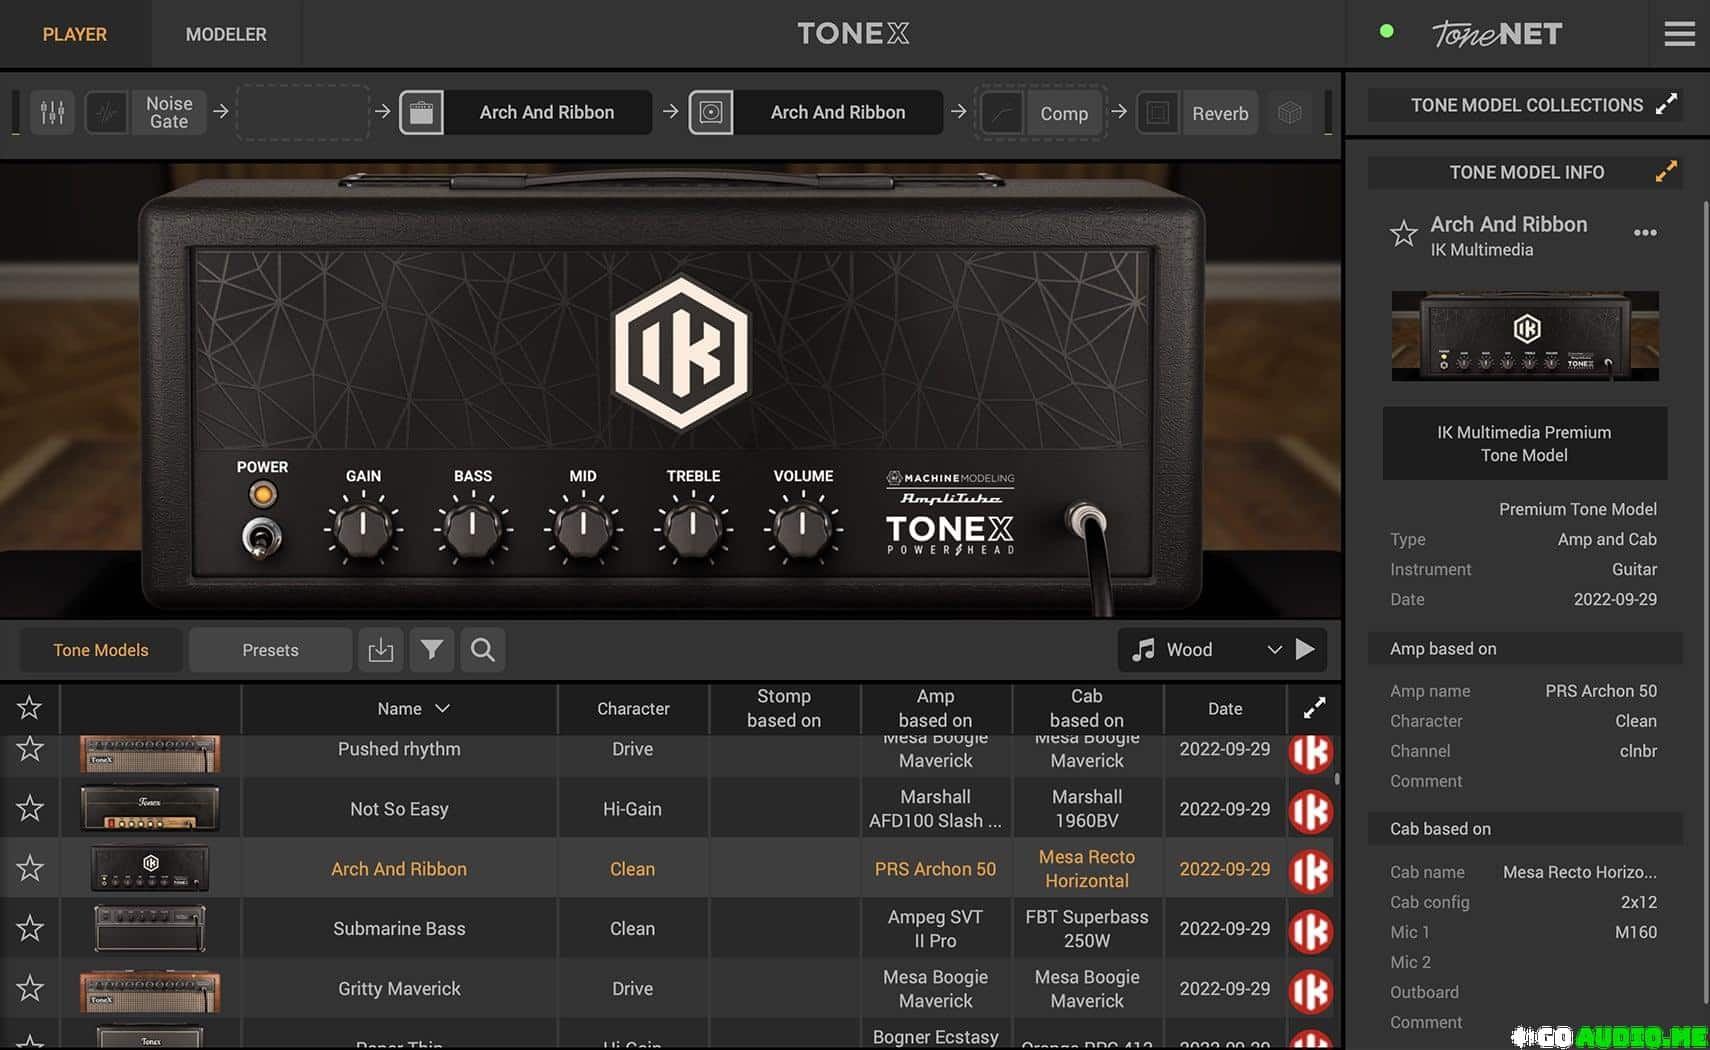Click the GAIN knob
This screenshot has height=1050, width=1710.
pyautogui.click(x=363, y=530)
